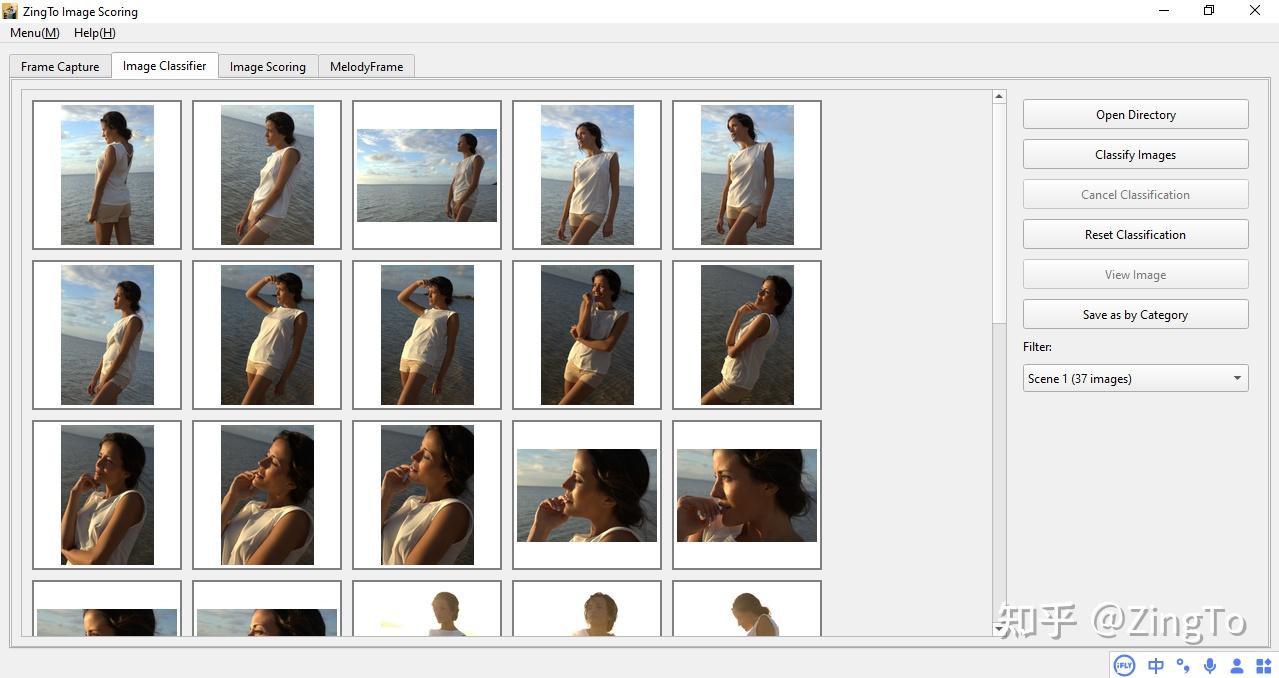
Task: Select bottom-row thumbnail of woman looking down at right
Action: [x=747, y=609]
